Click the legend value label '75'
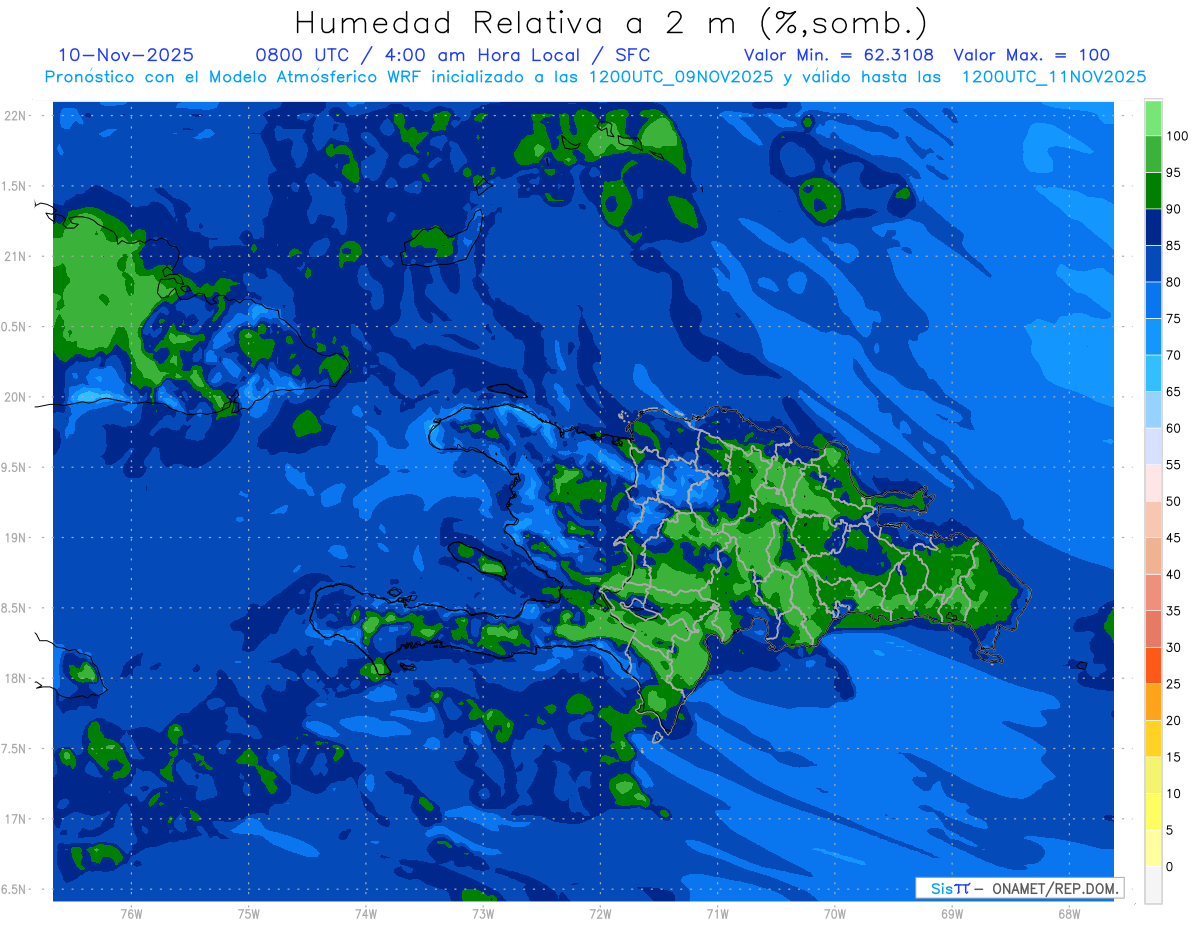1200x927 pixels. (1173, 318)
